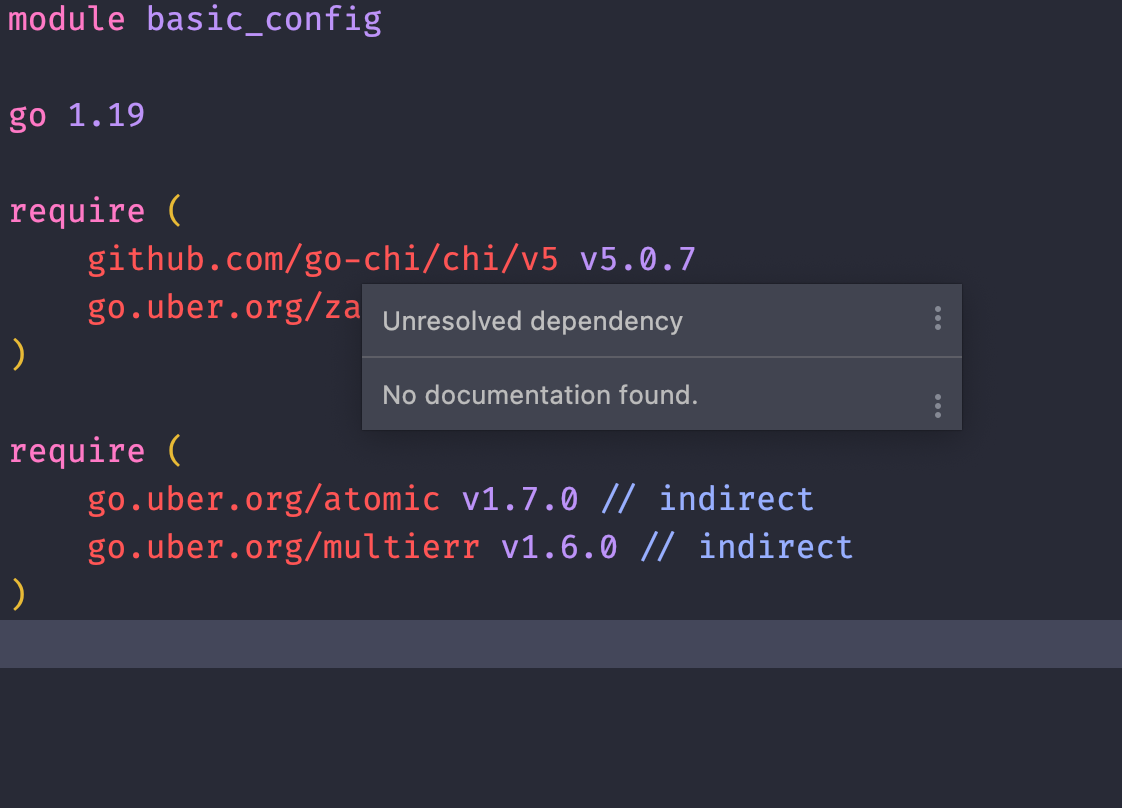Click the first require keyword
Viewport: 1122px width, 808px height.
[77, 212]
